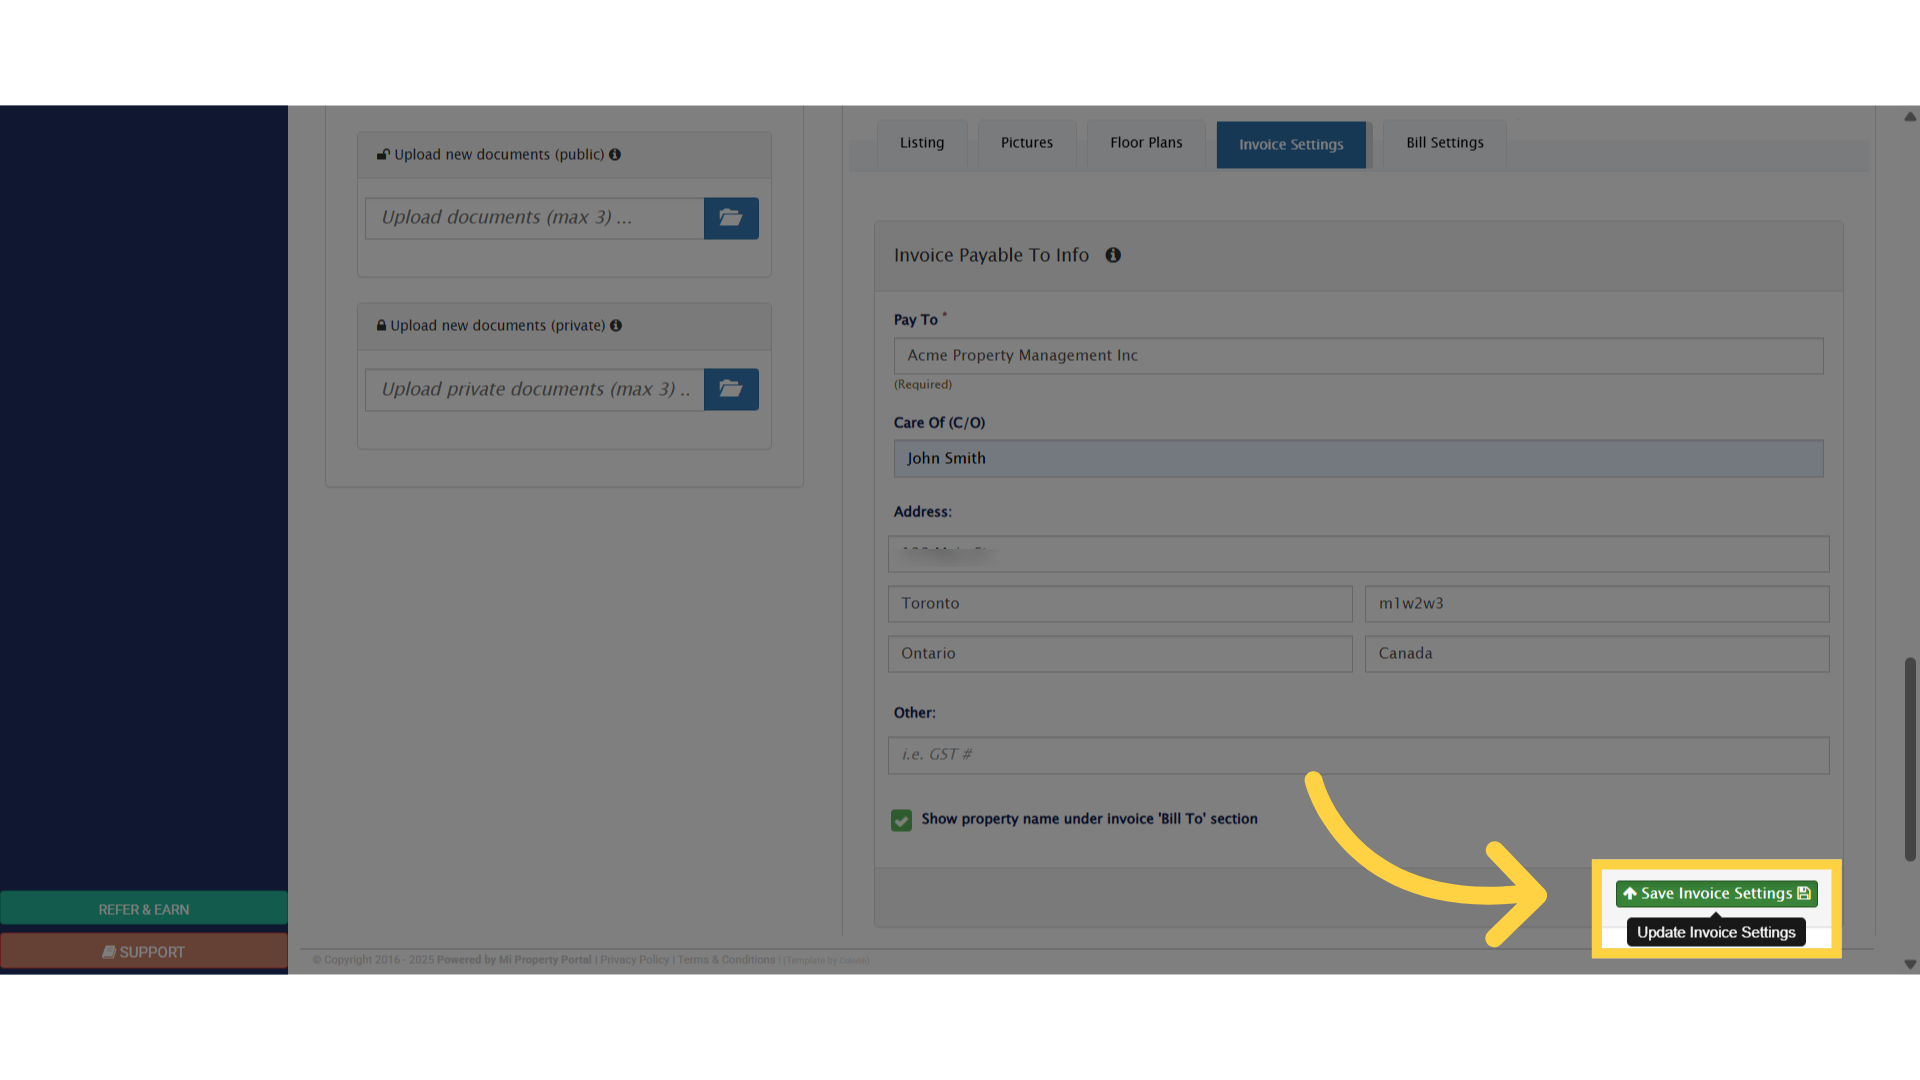Image resolution: width=1920 pixels, height=1080 pixels.
Task: Click the scrollbar down arrow
Action: tap(1910, 965)
